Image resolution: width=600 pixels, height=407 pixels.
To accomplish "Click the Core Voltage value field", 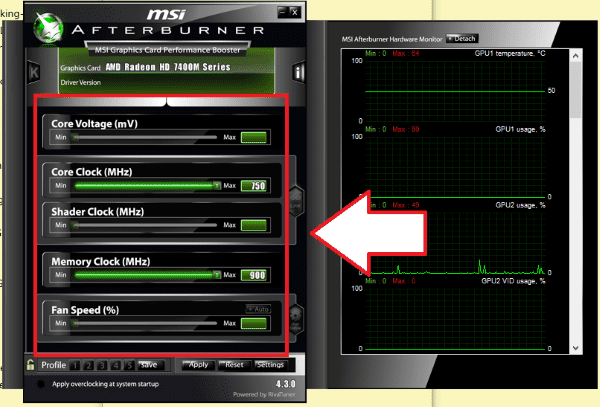I will pos(254,137).
